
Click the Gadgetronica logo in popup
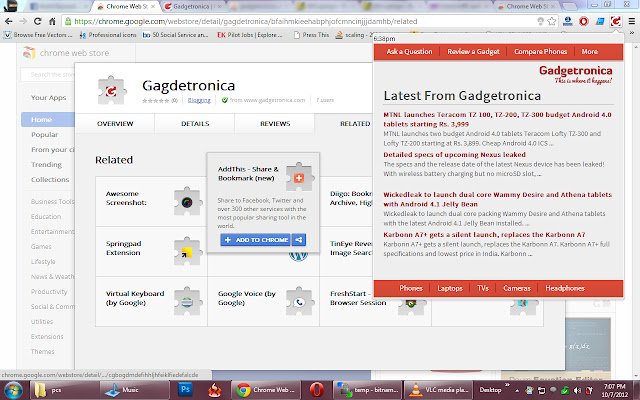pyautogui.click(x=576, y=74)
